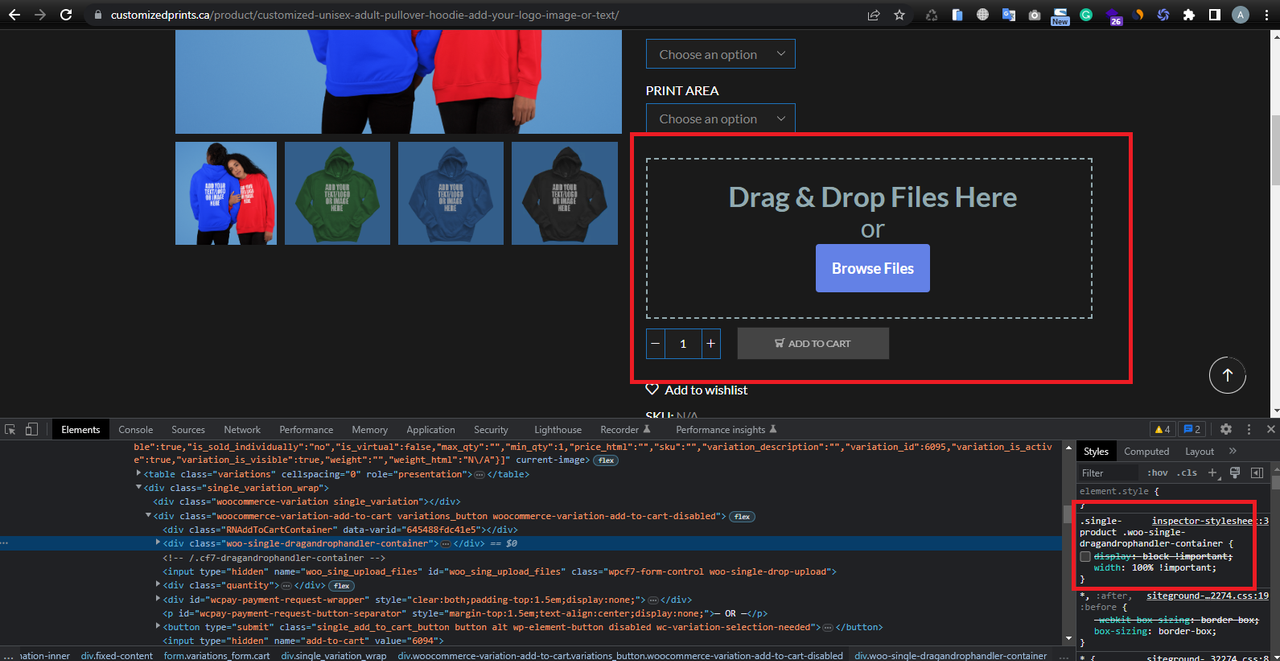Decrease quantity with the minus button
Viewport: 1280px width, 661px height.
click(x=656, y=343)
